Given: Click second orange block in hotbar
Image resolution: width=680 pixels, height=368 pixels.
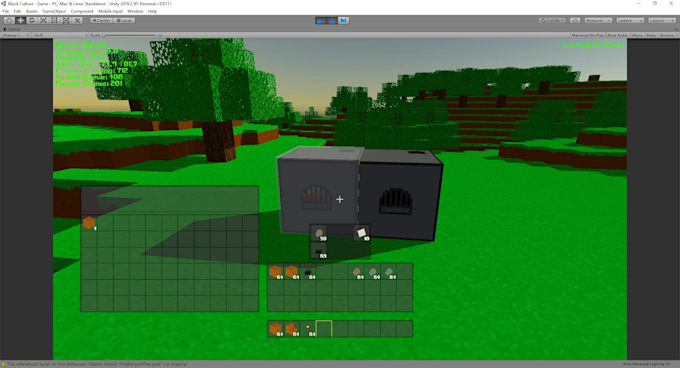Looking at the screenshot, I should (291, 329).
